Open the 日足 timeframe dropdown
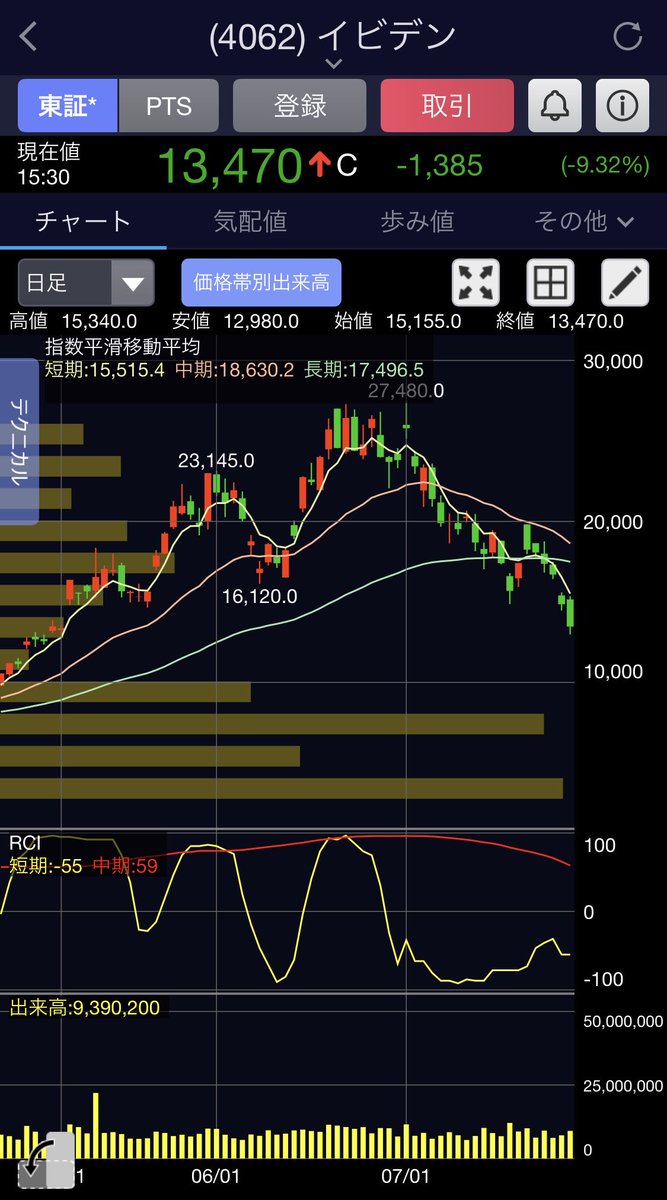 [86, 283]
